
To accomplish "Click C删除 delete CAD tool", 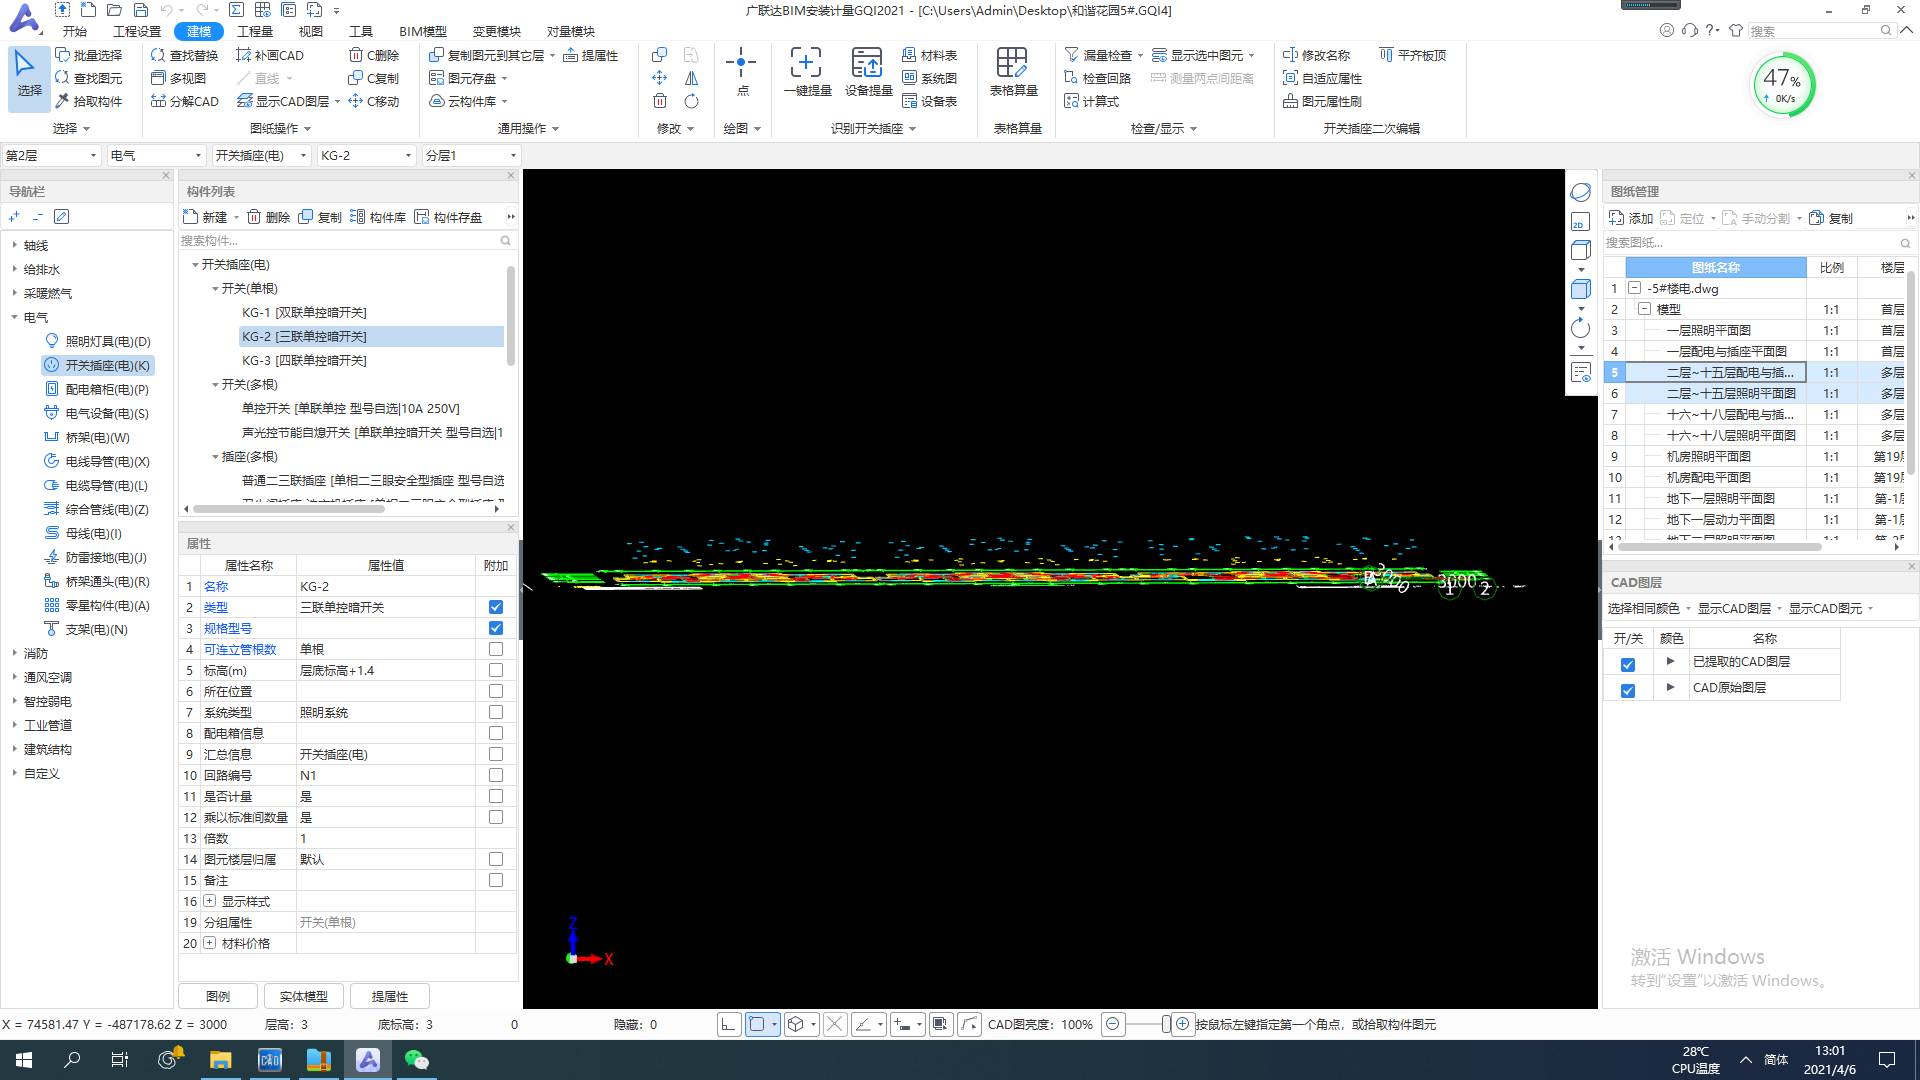I will coord(374,55).
